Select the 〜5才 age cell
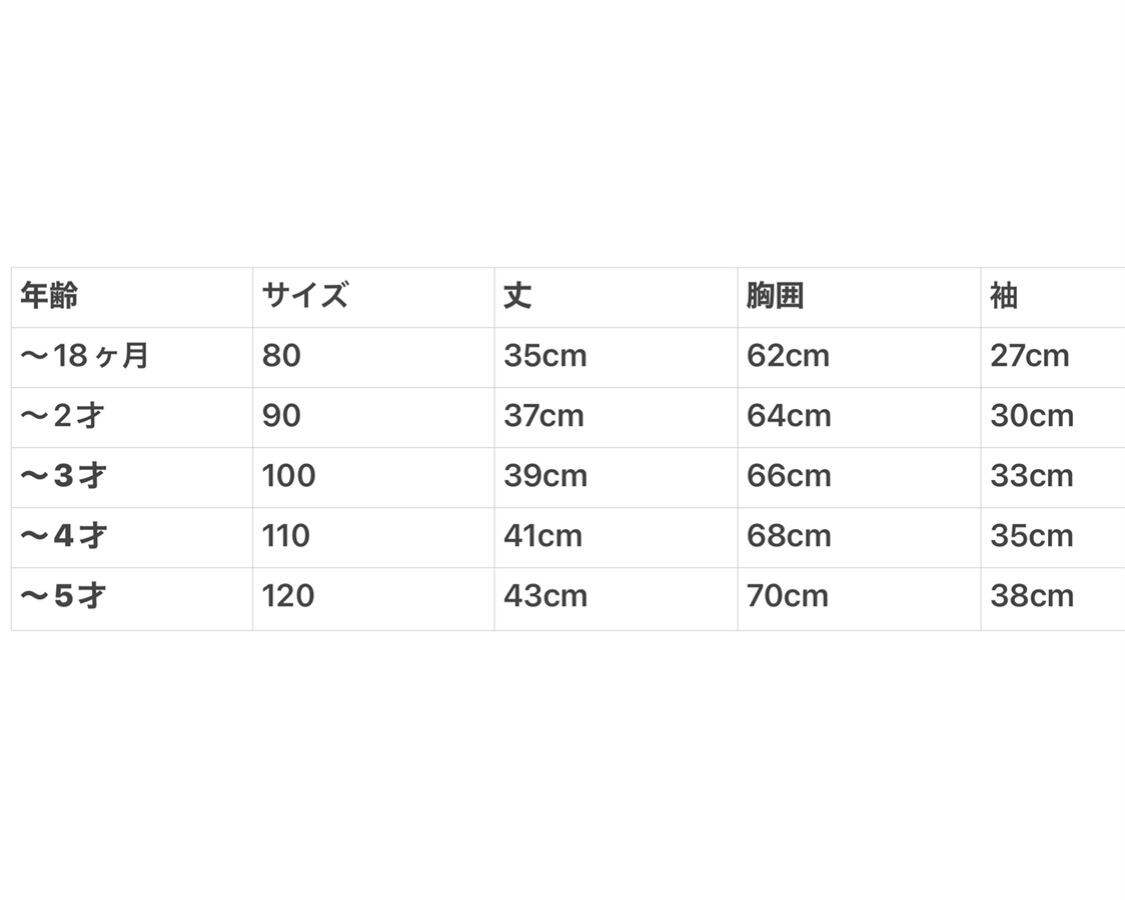 (x=63, y=597)
